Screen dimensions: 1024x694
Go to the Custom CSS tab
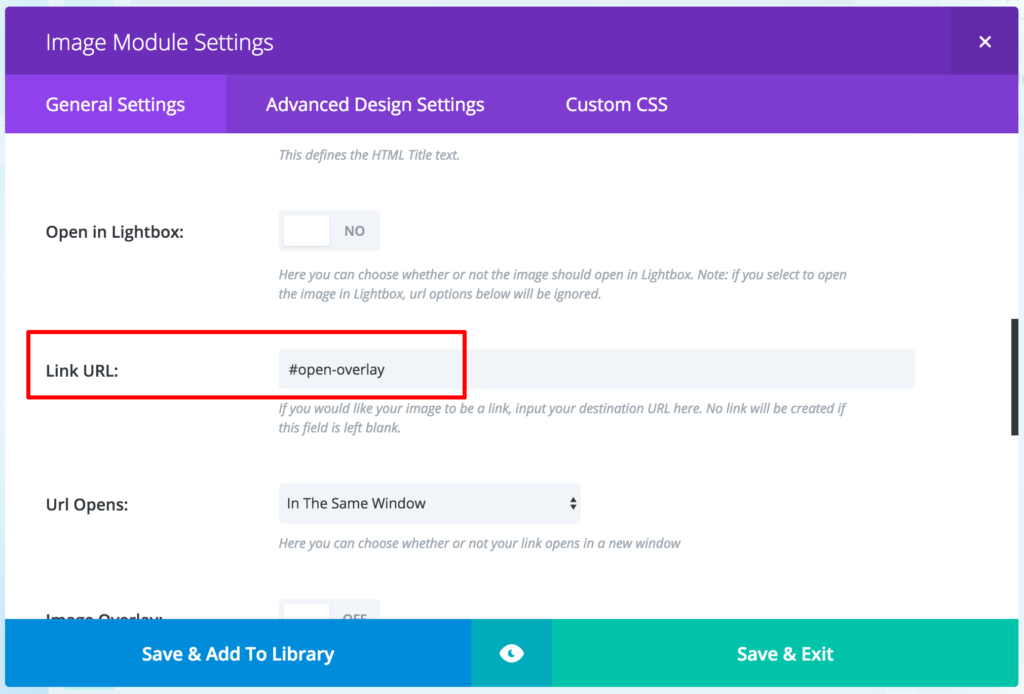click(x=616, y=104)
